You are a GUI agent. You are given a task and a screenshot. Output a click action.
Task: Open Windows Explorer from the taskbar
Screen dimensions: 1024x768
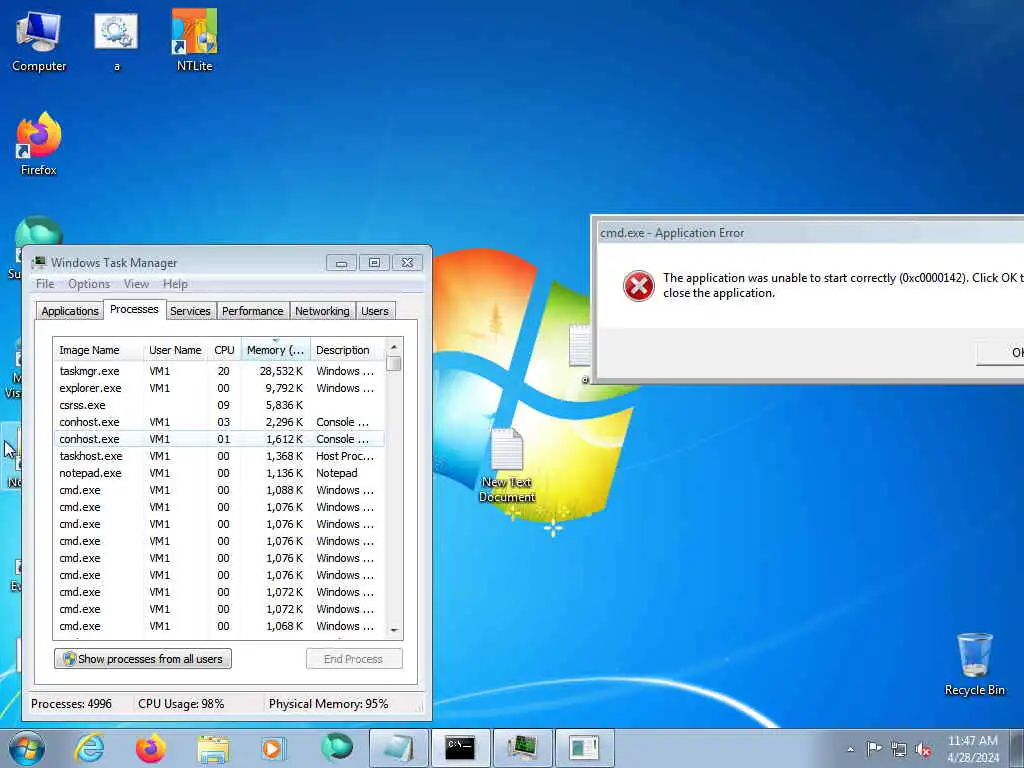pyautogui.click(x=213, y=748)
